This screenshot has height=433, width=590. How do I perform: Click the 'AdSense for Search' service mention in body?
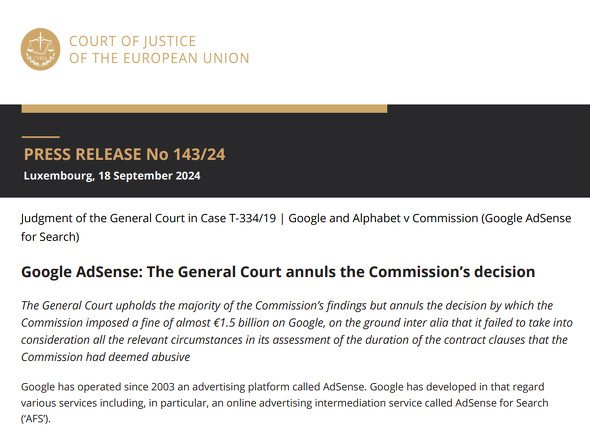[502, 403]
